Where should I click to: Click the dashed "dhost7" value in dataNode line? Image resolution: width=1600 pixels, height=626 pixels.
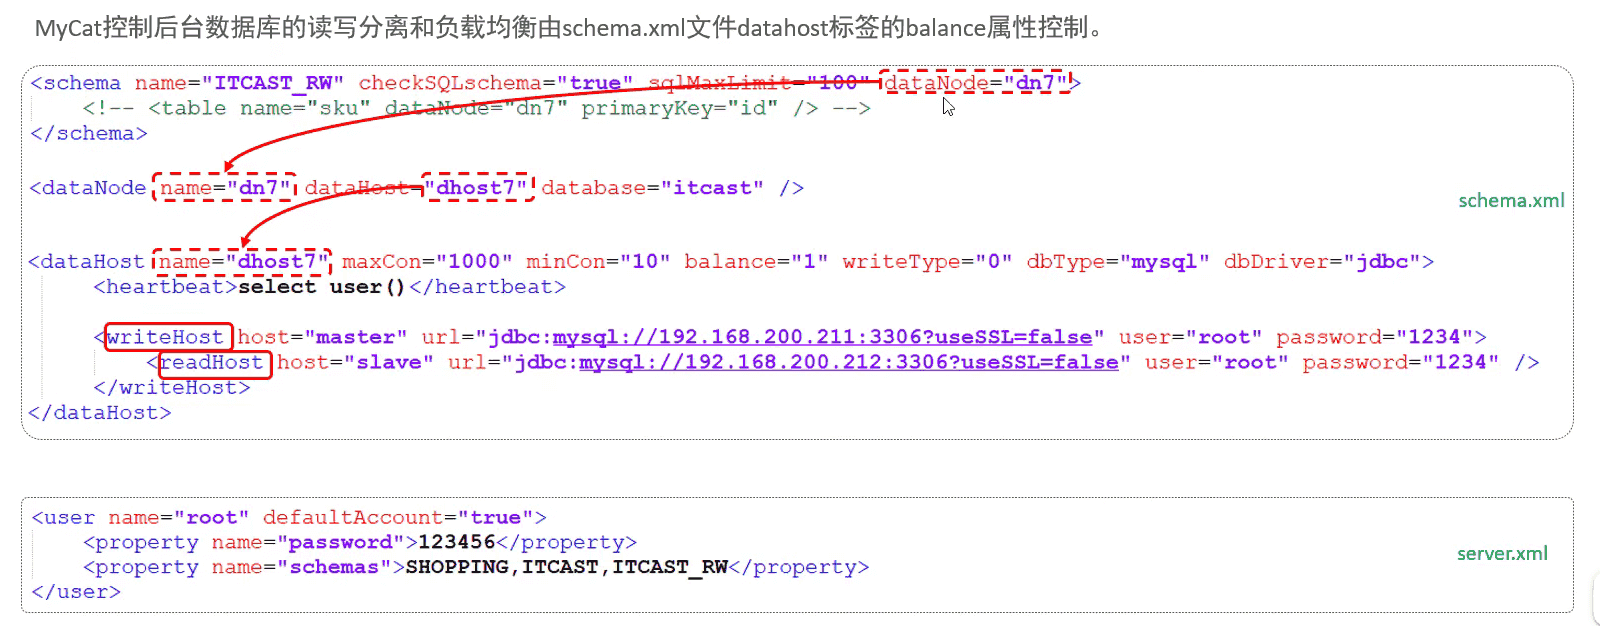tap(479, 187)
